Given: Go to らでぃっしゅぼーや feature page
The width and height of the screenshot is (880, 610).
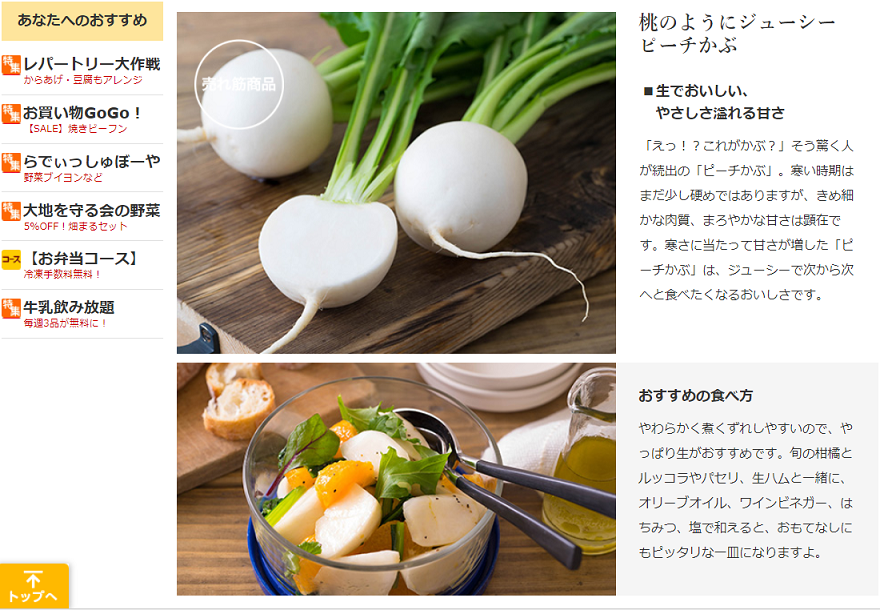Looking at the screenshot, I should pyautogui.click(x=82, y=168).
